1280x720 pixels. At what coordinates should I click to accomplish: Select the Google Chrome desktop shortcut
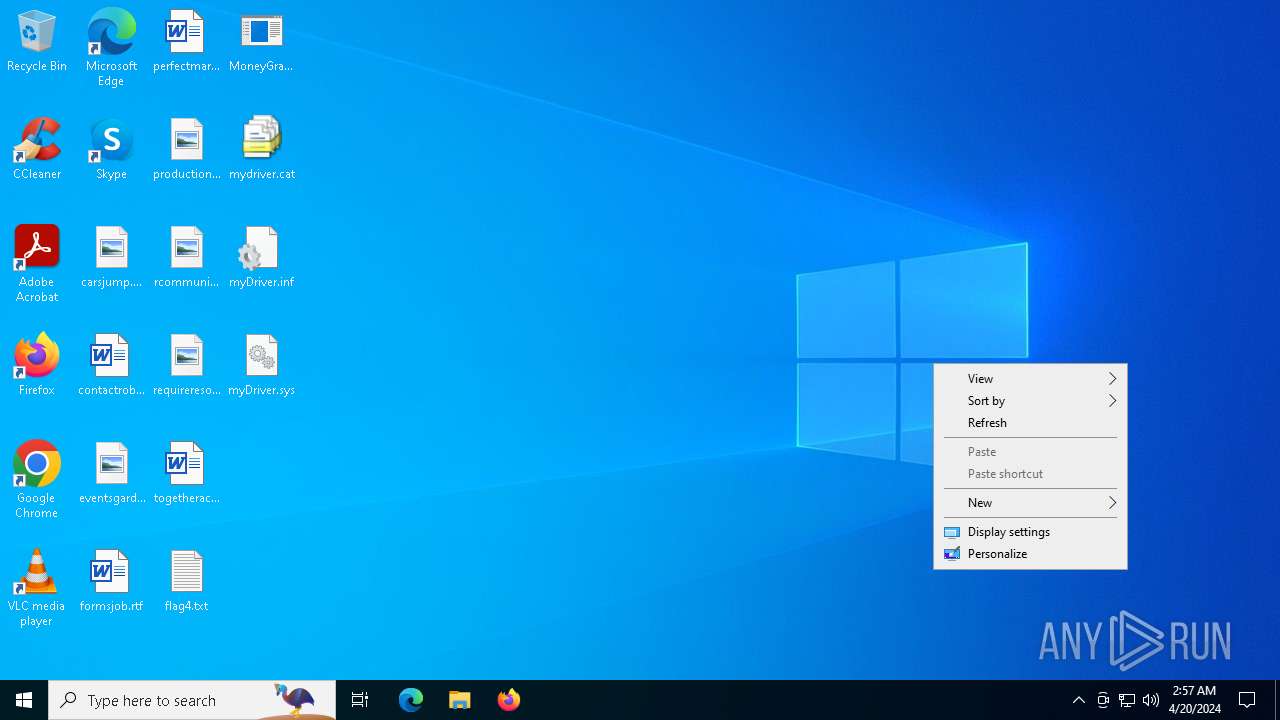(x=37, y=480)
